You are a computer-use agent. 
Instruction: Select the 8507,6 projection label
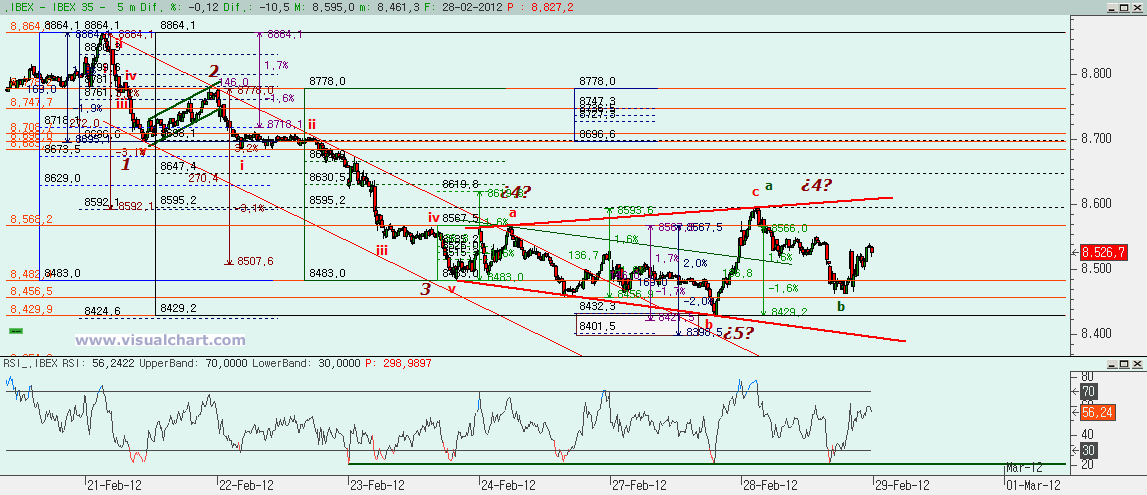(255, 261)
